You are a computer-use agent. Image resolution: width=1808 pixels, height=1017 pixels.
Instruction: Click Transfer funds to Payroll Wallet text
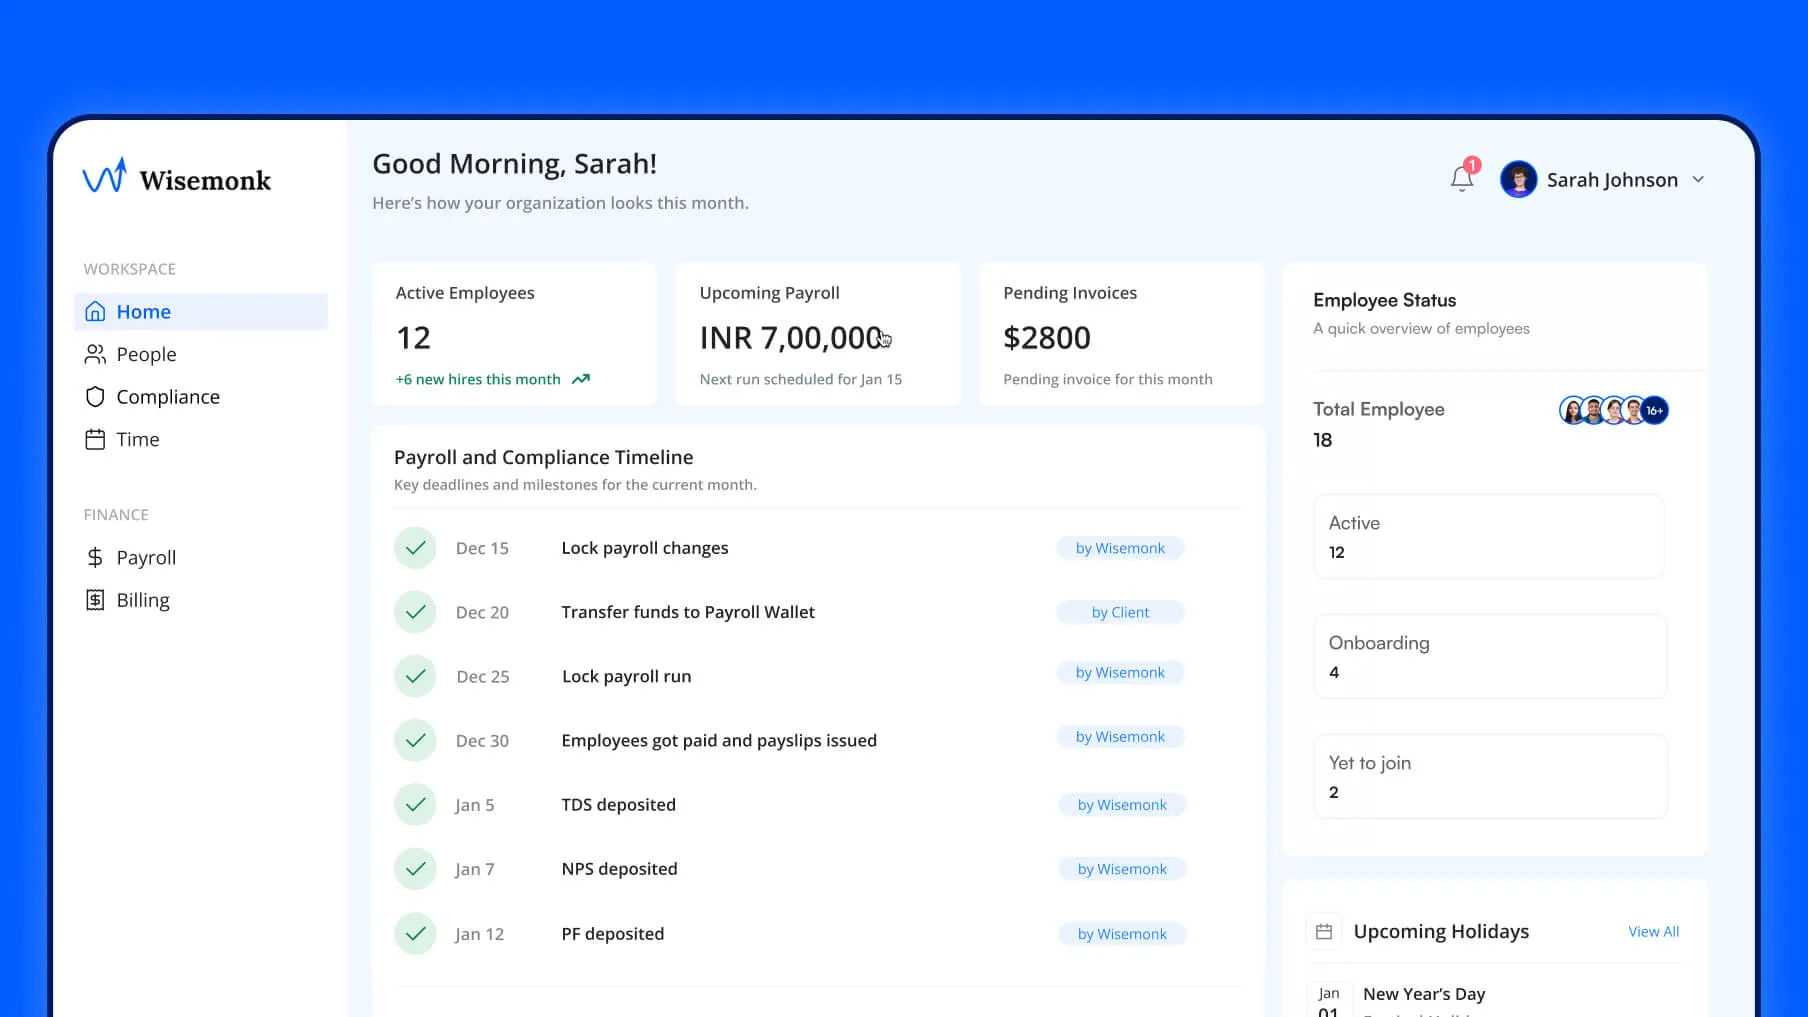(688, 612)
